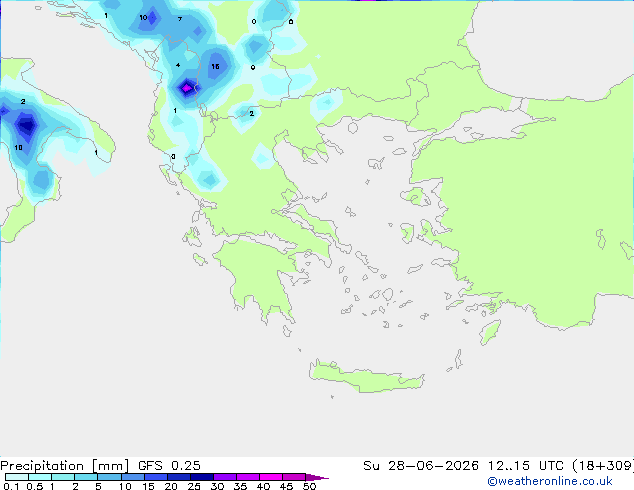Image resolution: width=634 pixels, height=490 pixels.
Task: Click the '0.5' legend tick label
Action: coord(35,486)
